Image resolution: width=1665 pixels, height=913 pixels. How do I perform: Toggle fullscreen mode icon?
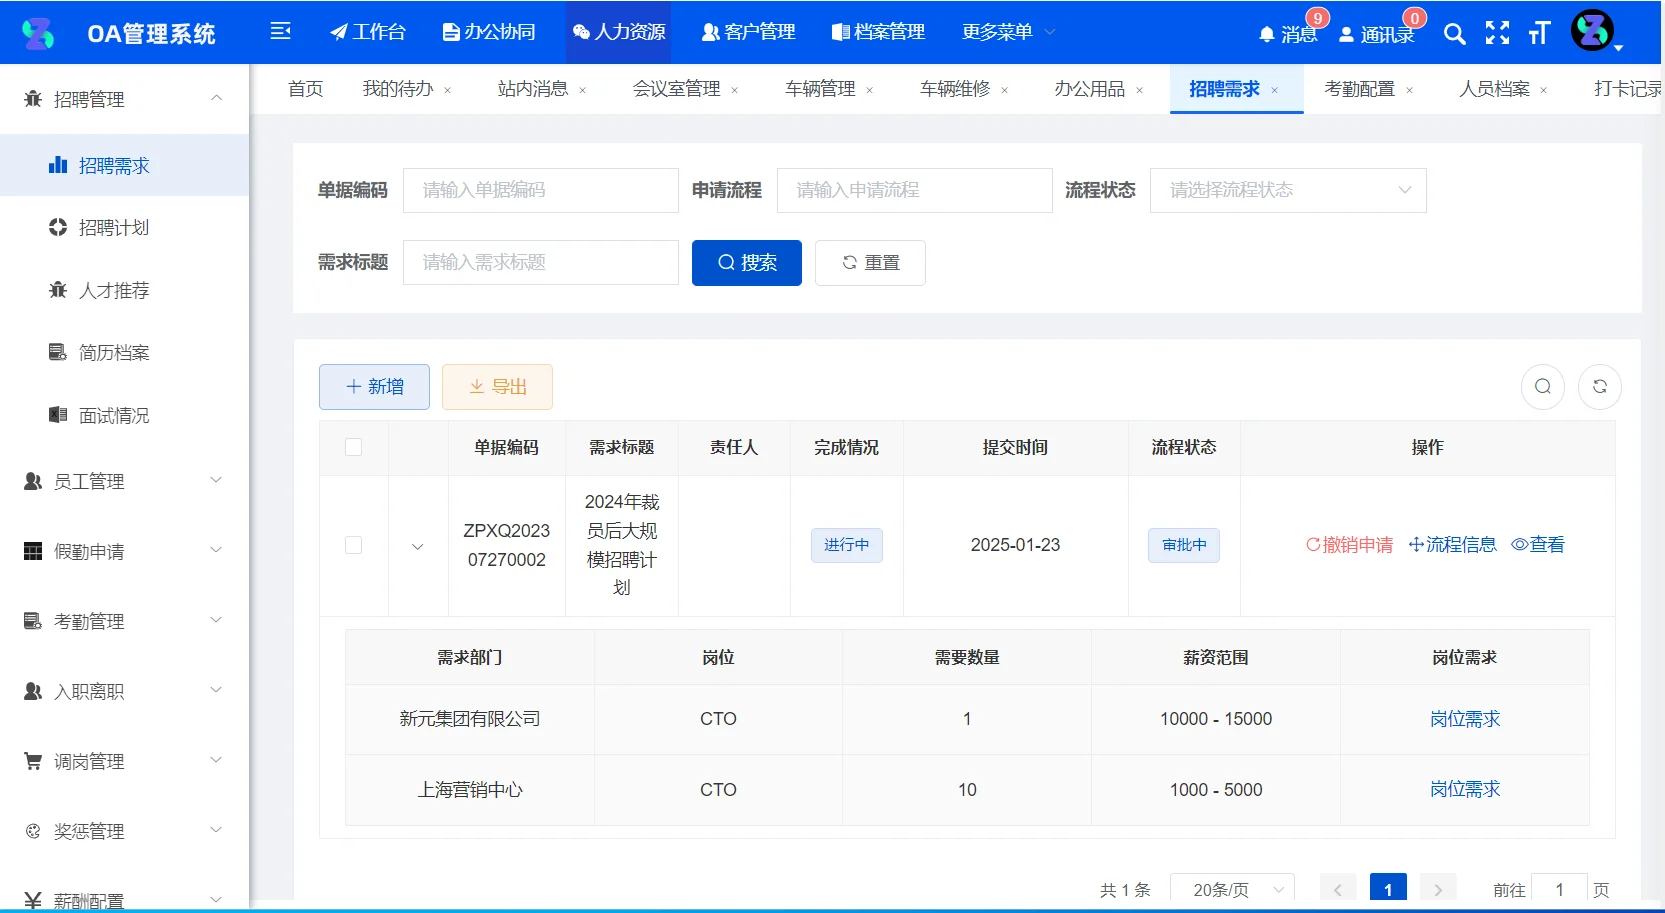pos(1497,34)
